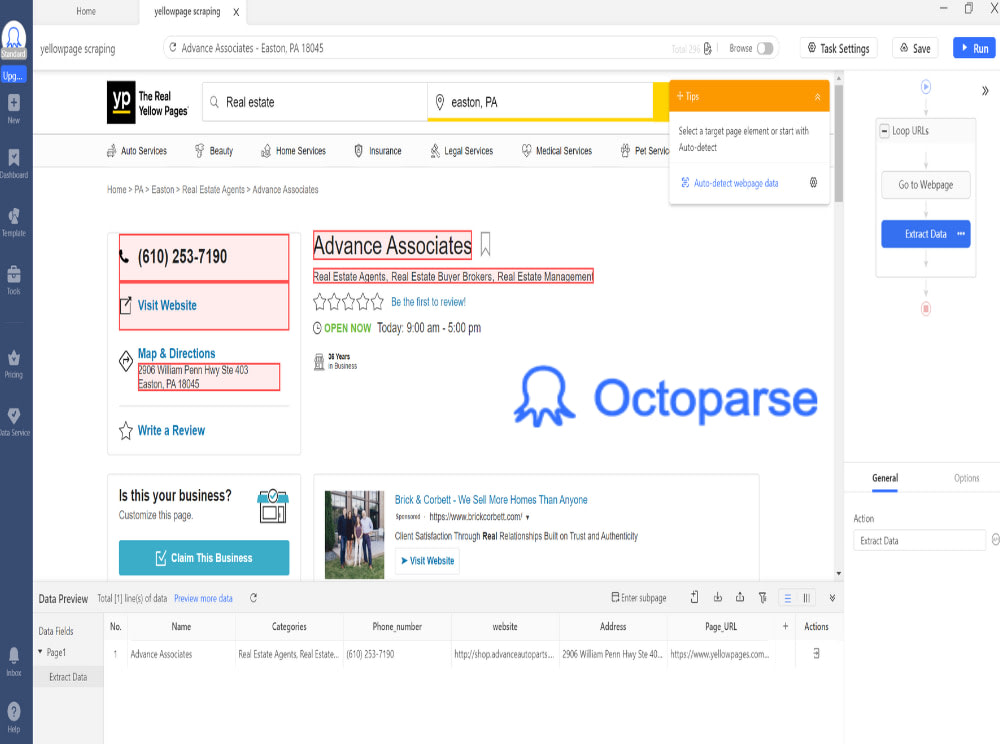Collapse the Loop URLs step
Image resolution: width=1000 pixels, height=750 pixels.
(884, 131)
